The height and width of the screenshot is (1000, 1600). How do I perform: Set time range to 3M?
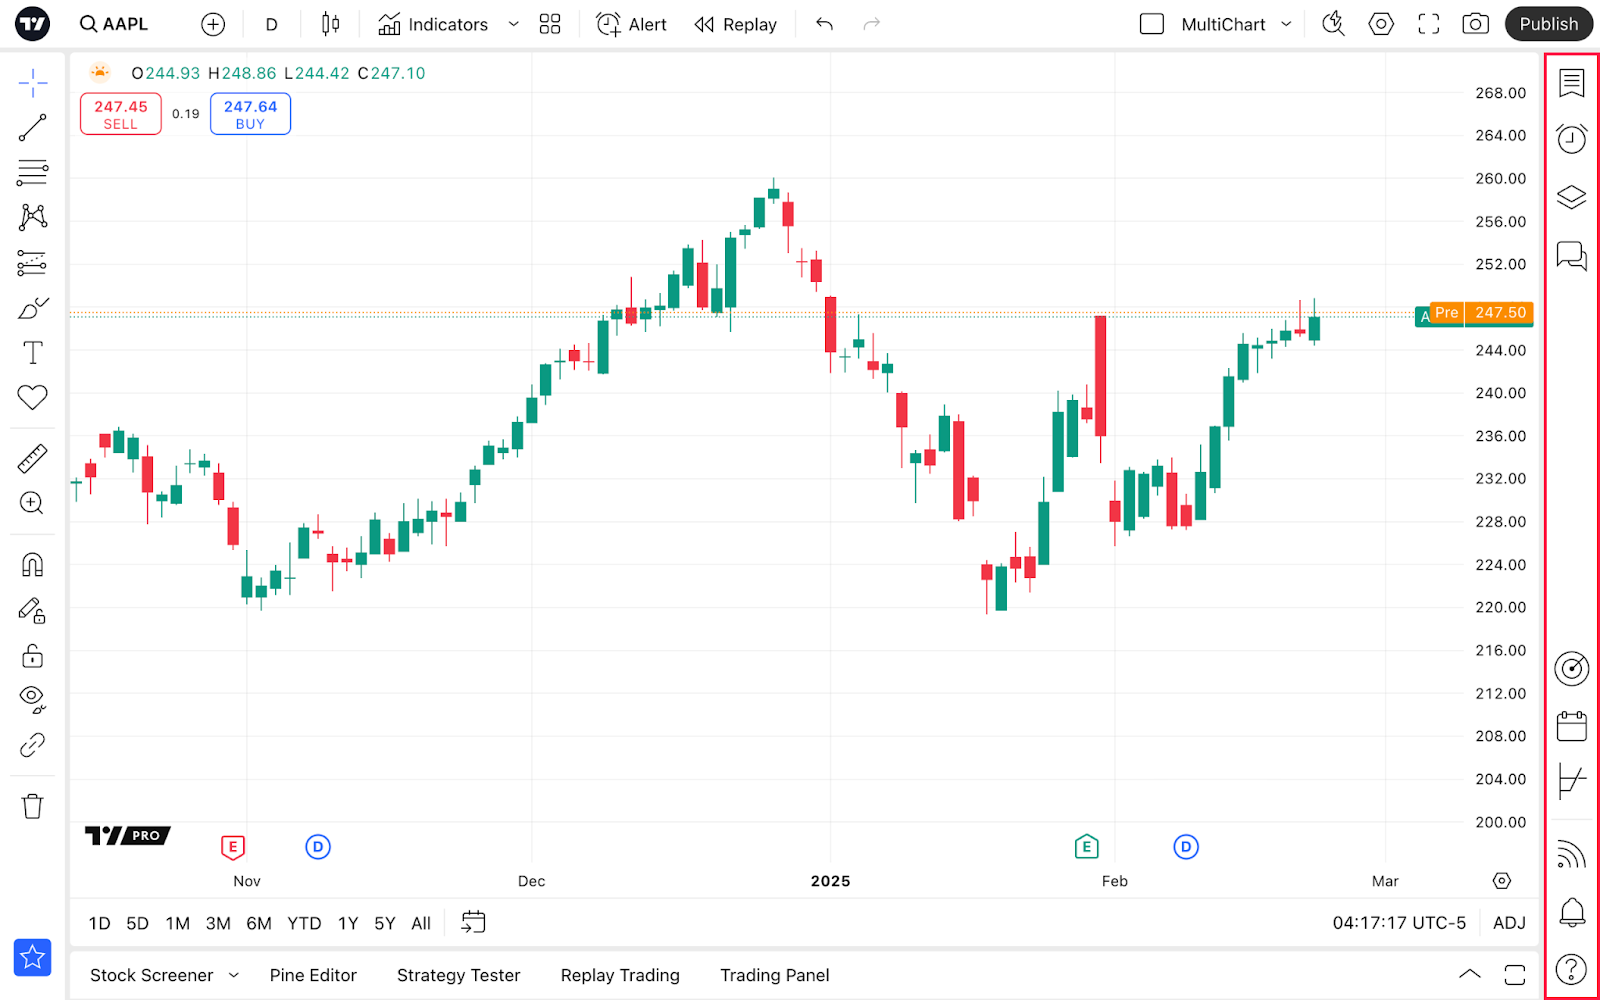point(218,923)
